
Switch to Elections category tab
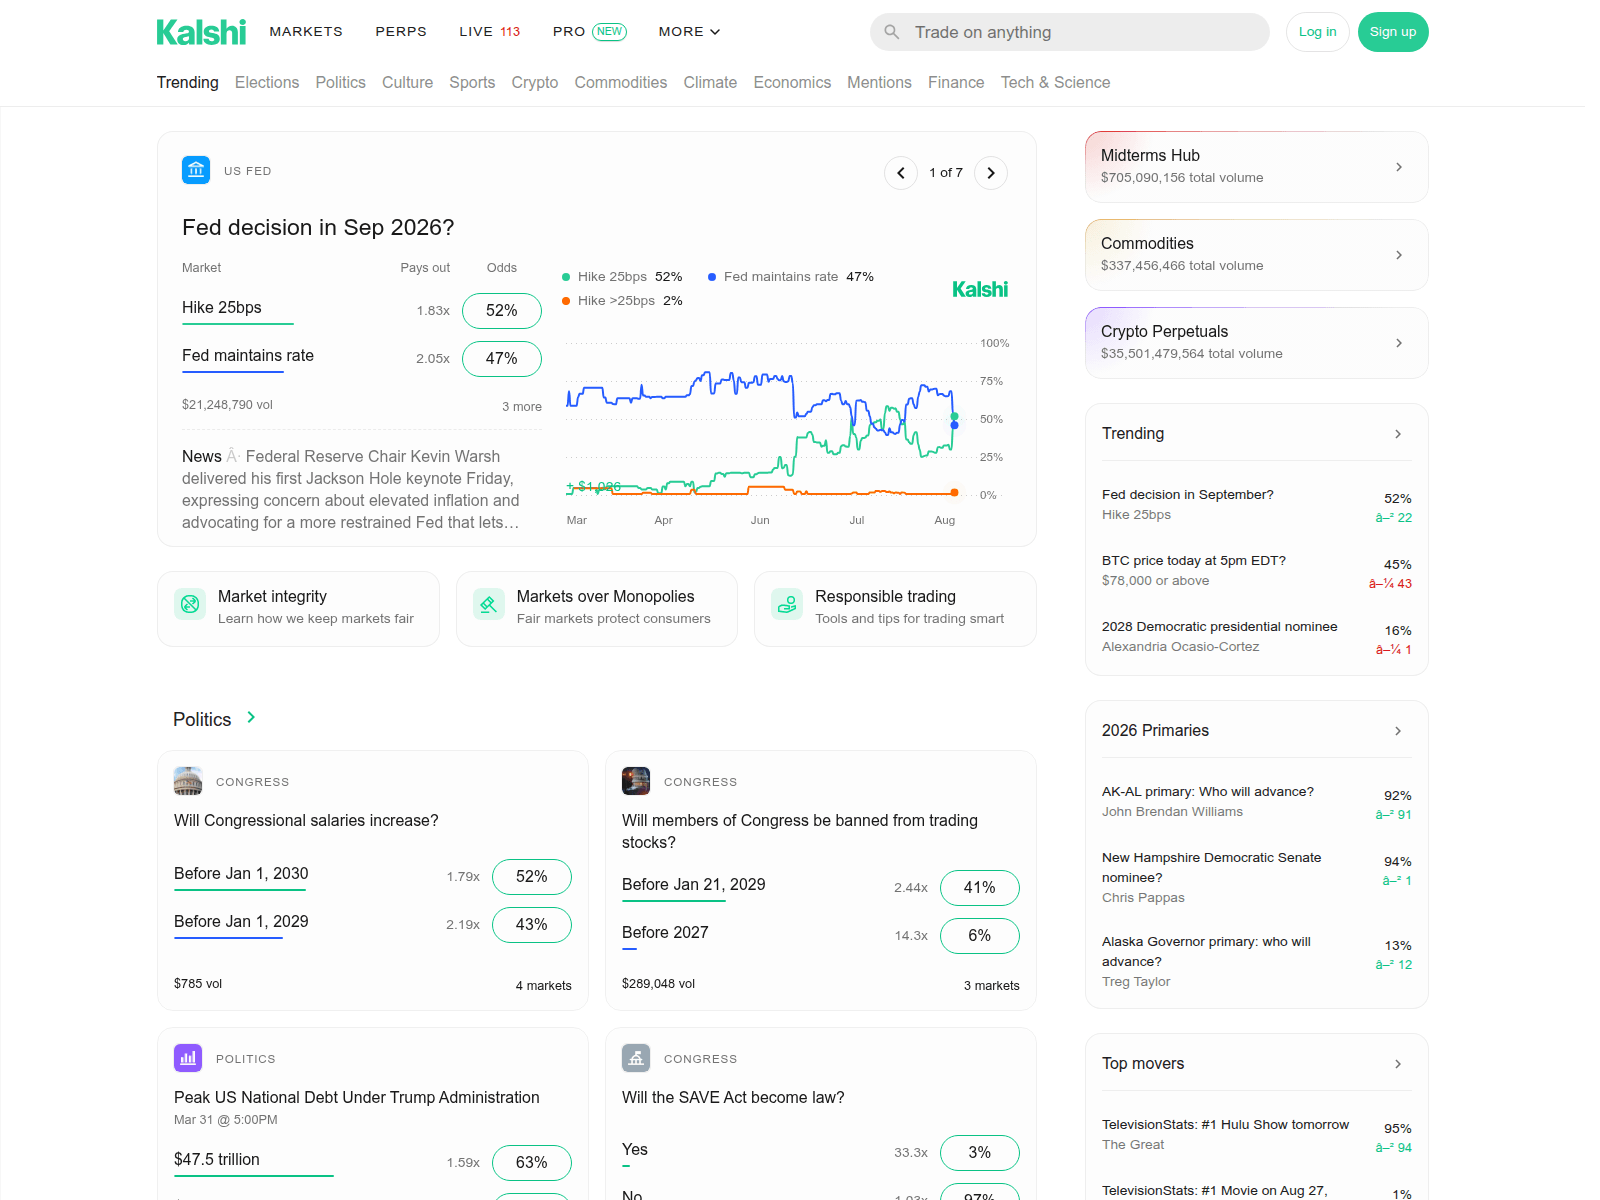click(267, 82)
